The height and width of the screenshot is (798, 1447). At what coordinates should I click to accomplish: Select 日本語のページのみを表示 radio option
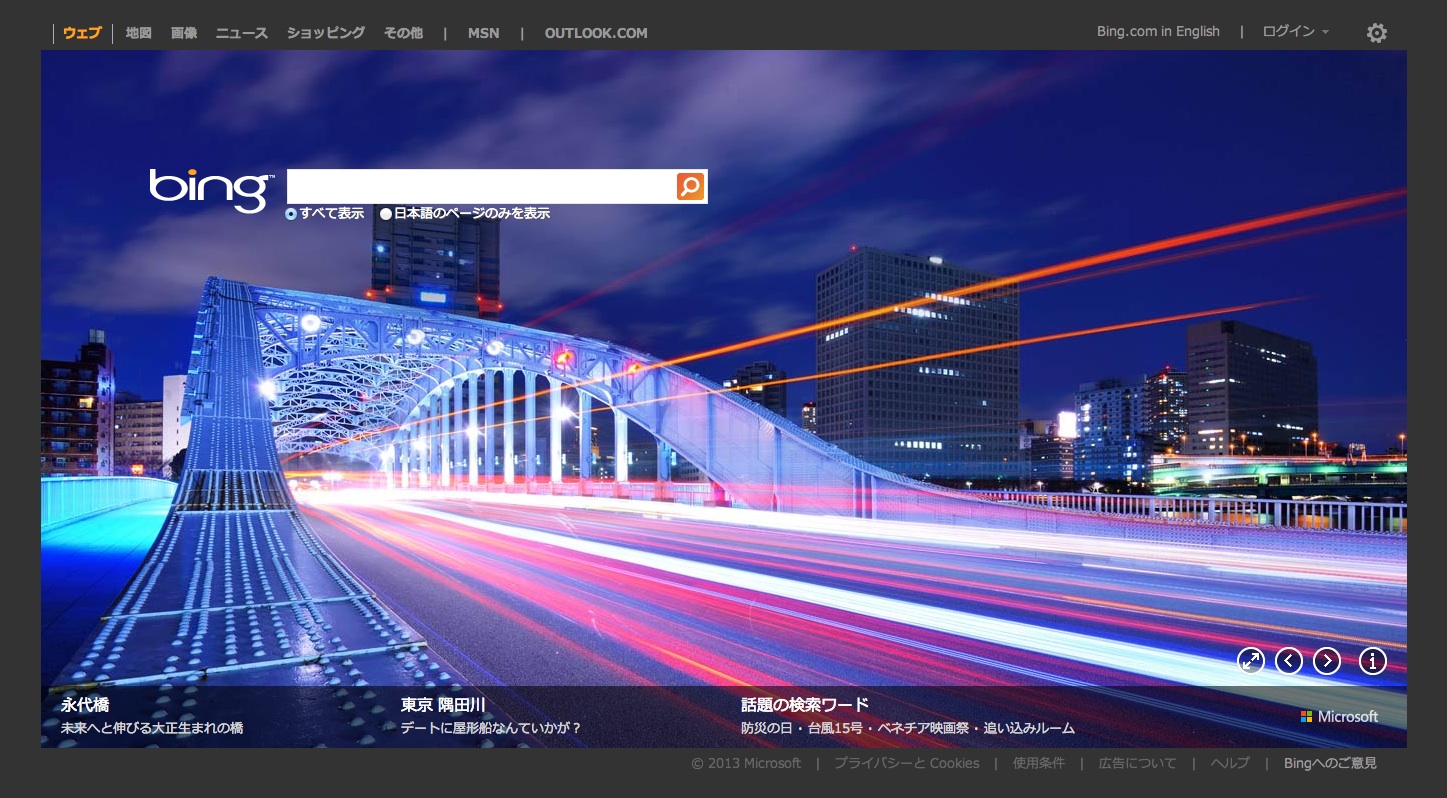point(386,214)
